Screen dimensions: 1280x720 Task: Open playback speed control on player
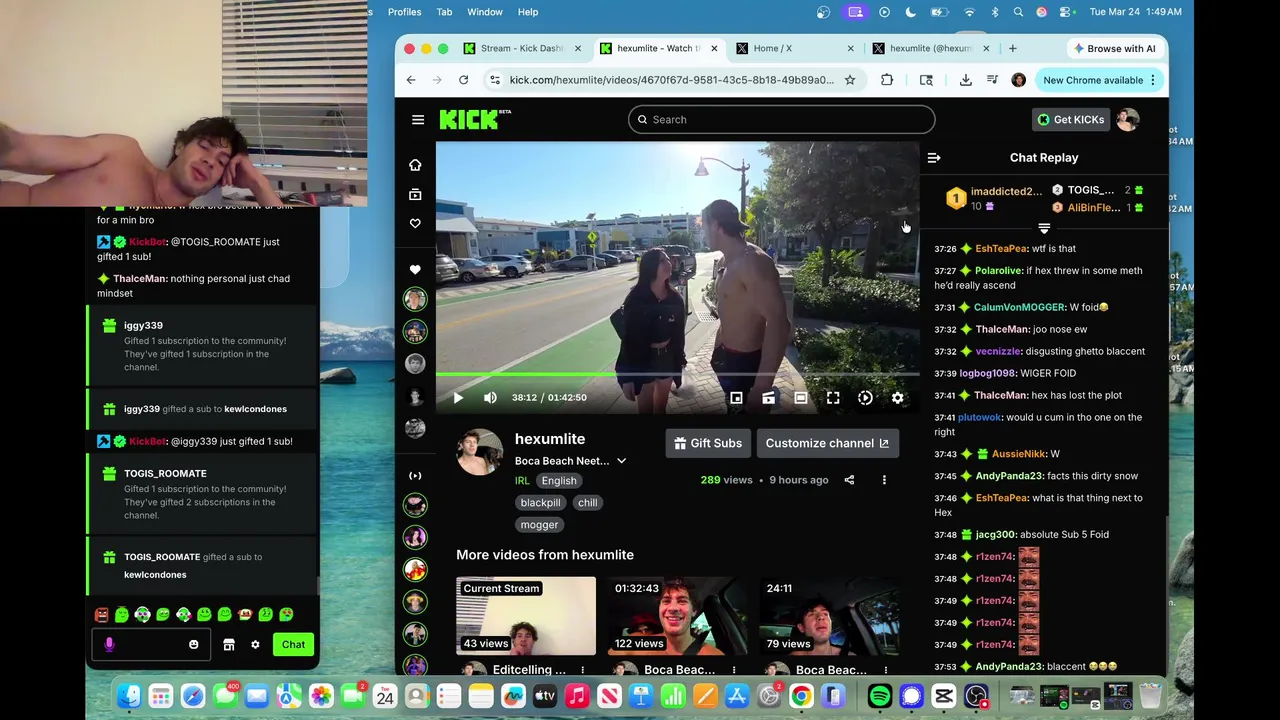pos(865,398)
